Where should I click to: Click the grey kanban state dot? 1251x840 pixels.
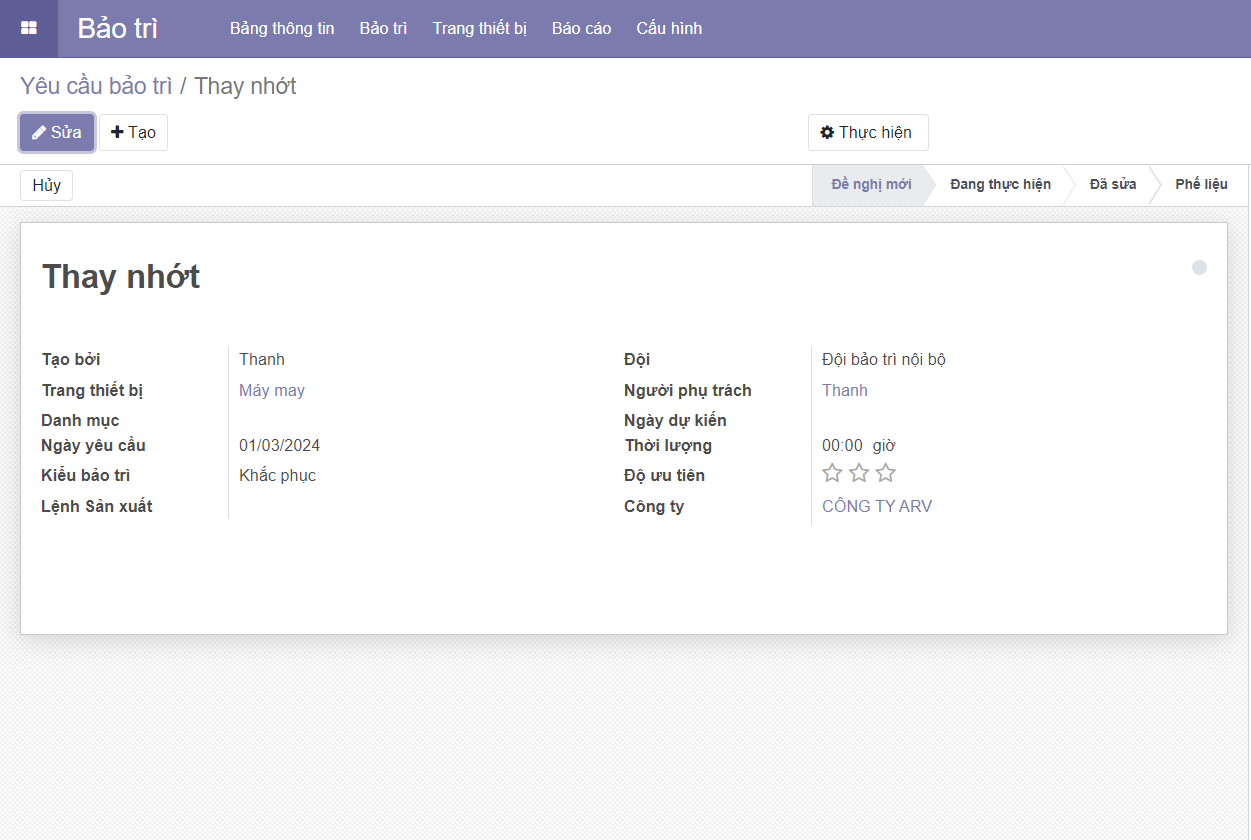1199,268
